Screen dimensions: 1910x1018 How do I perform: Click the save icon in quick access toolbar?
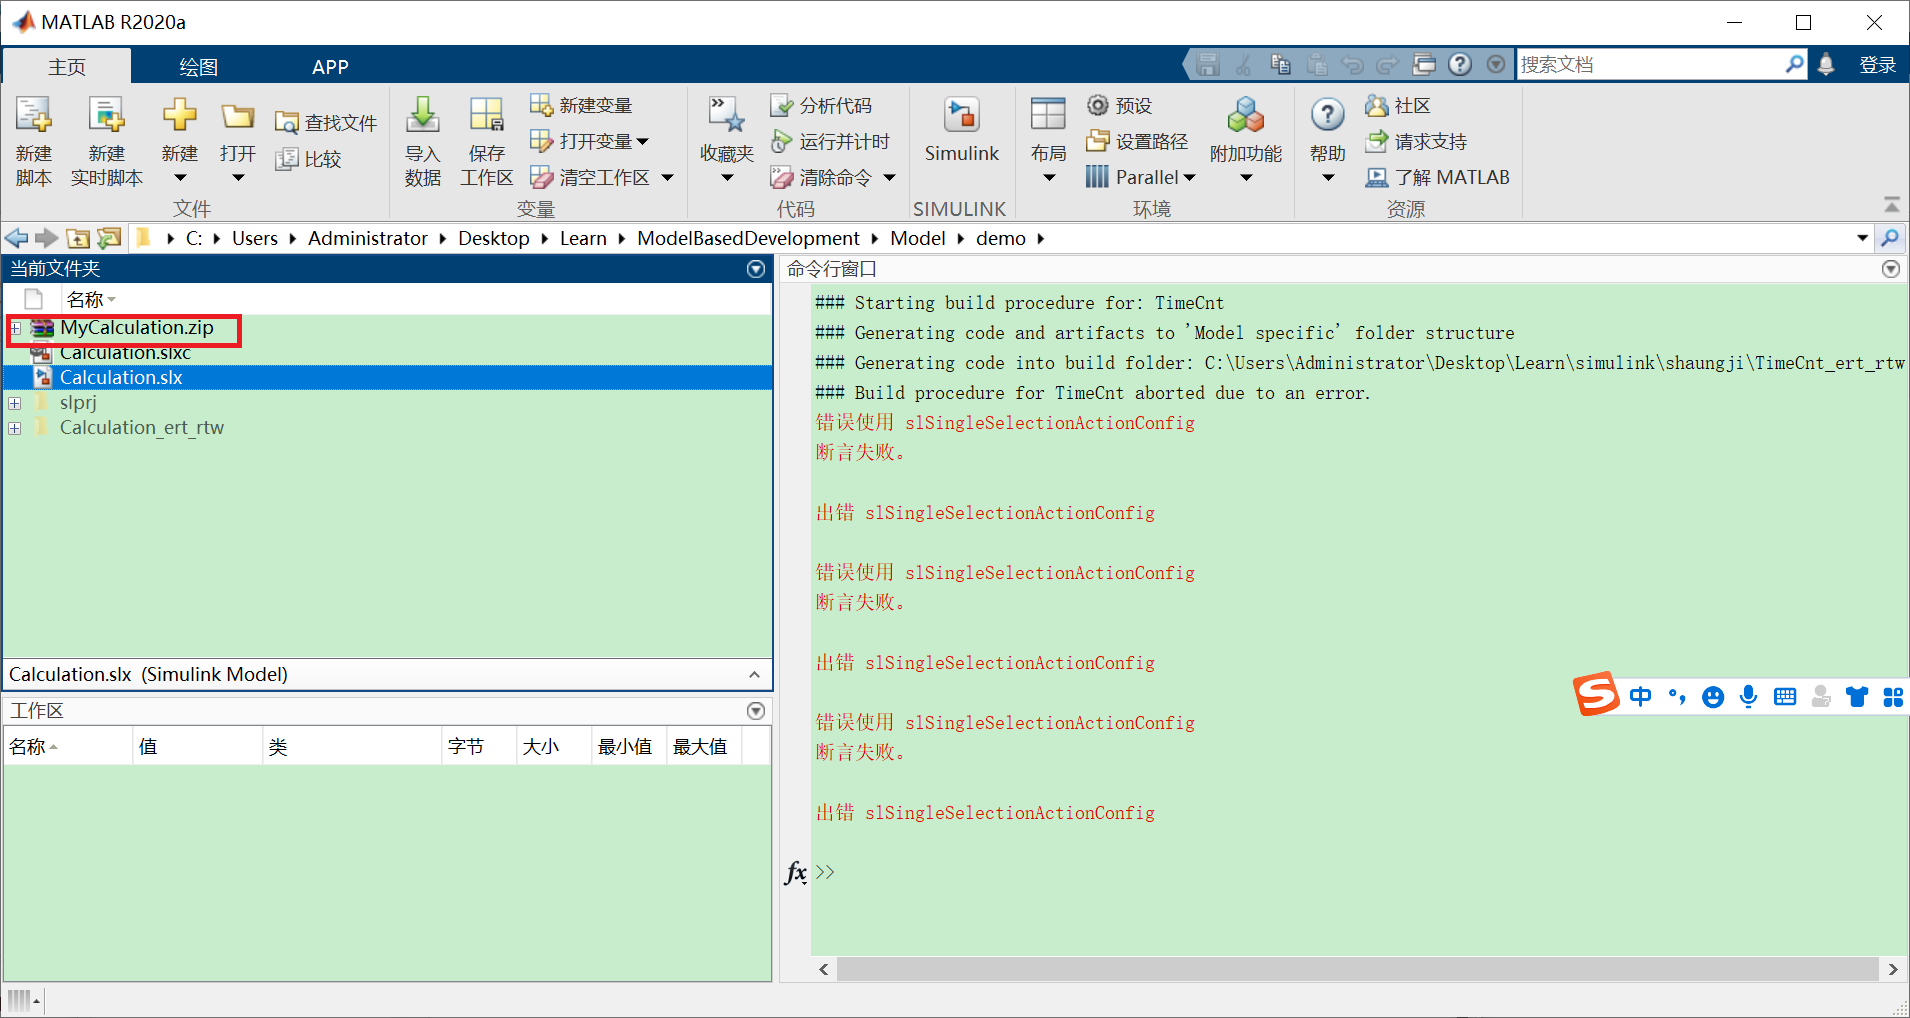pos(1208,65)
